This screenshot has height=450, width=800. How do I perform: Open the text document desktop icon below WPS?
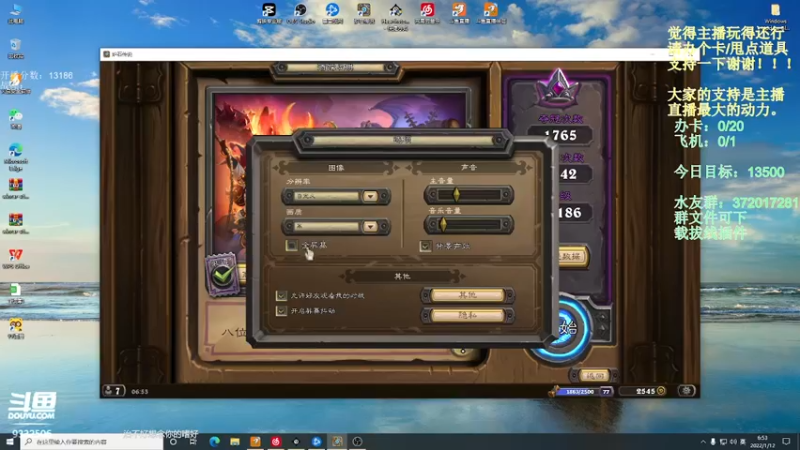click(x=16, y=293)
